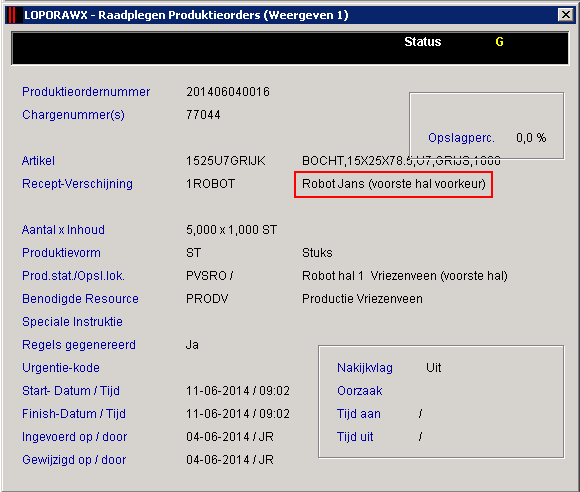Click the red application icon in title bar
The height and width of the screenshot is (492, 580).
point(11,15)
